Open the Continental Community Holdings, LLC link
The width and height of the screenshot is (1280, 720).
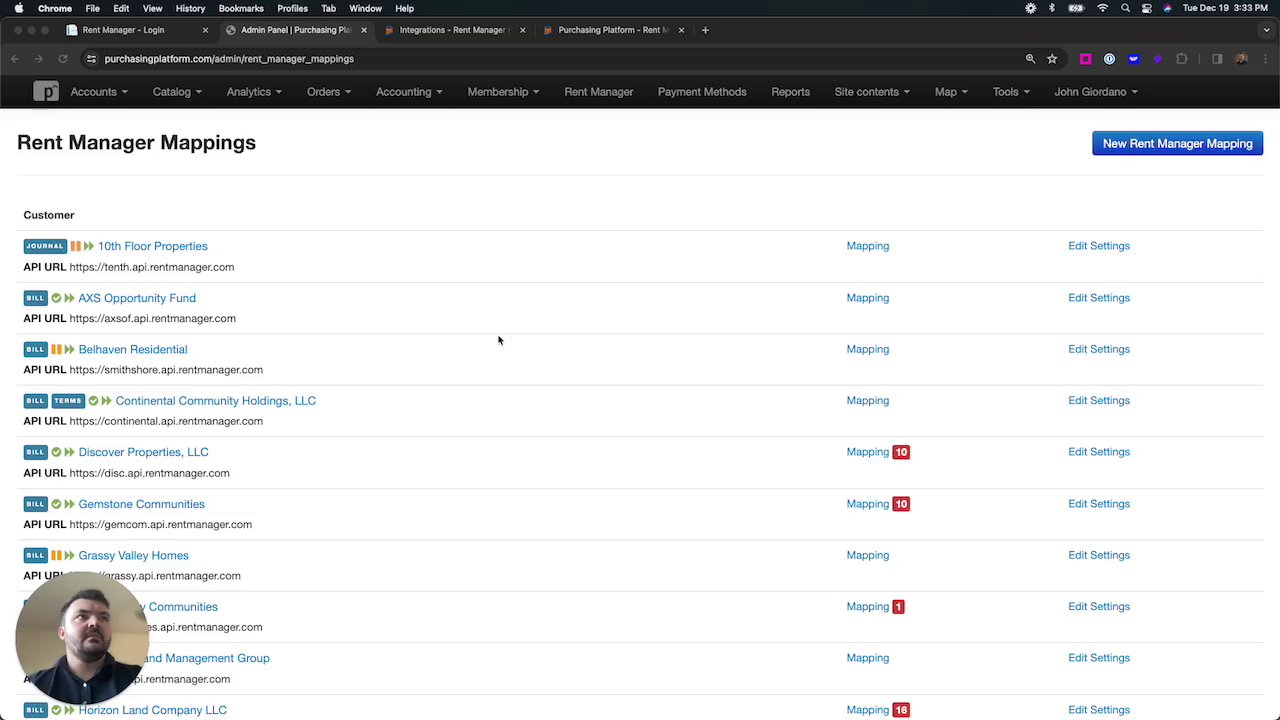click(216, 401)
